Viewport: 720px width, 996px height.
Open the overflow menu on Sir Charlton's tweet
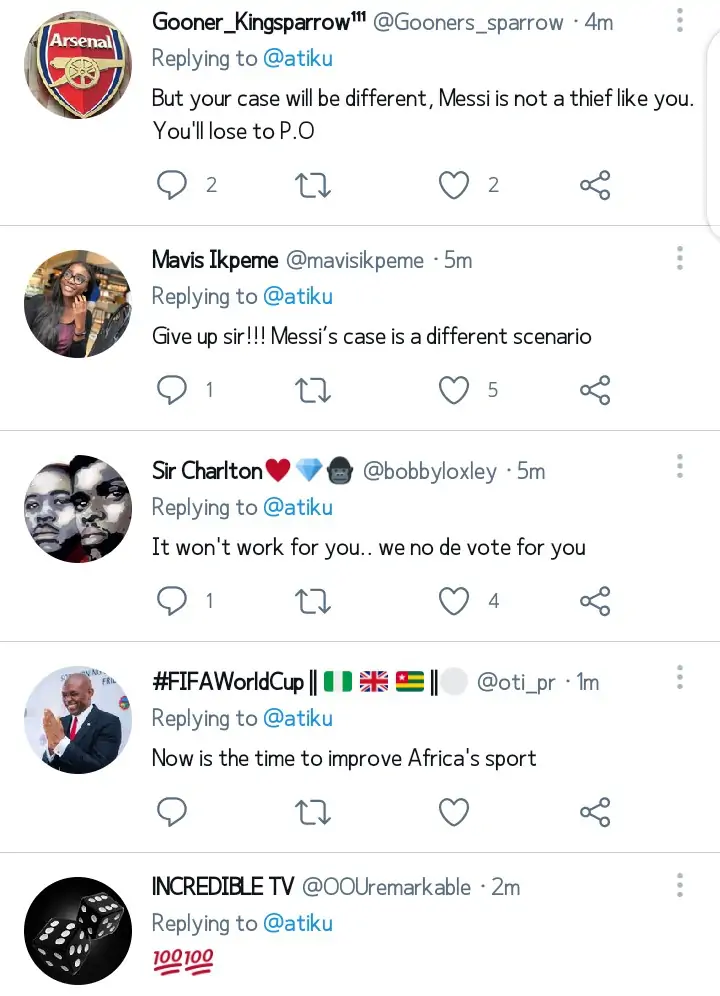(x=679, y=466)
